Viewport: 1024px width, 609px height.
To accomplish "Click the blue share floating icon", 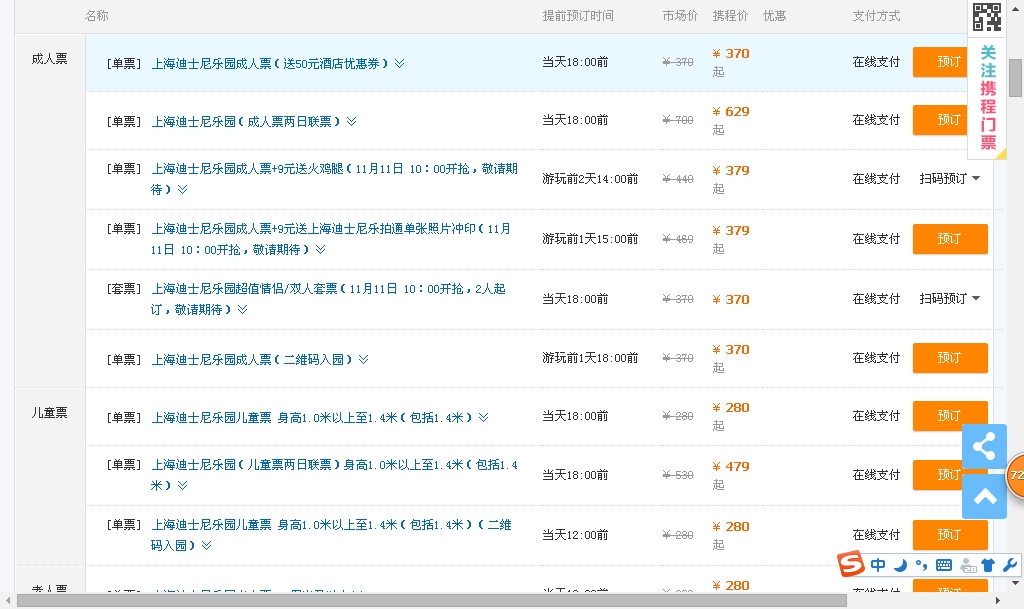I will [984, 446].
